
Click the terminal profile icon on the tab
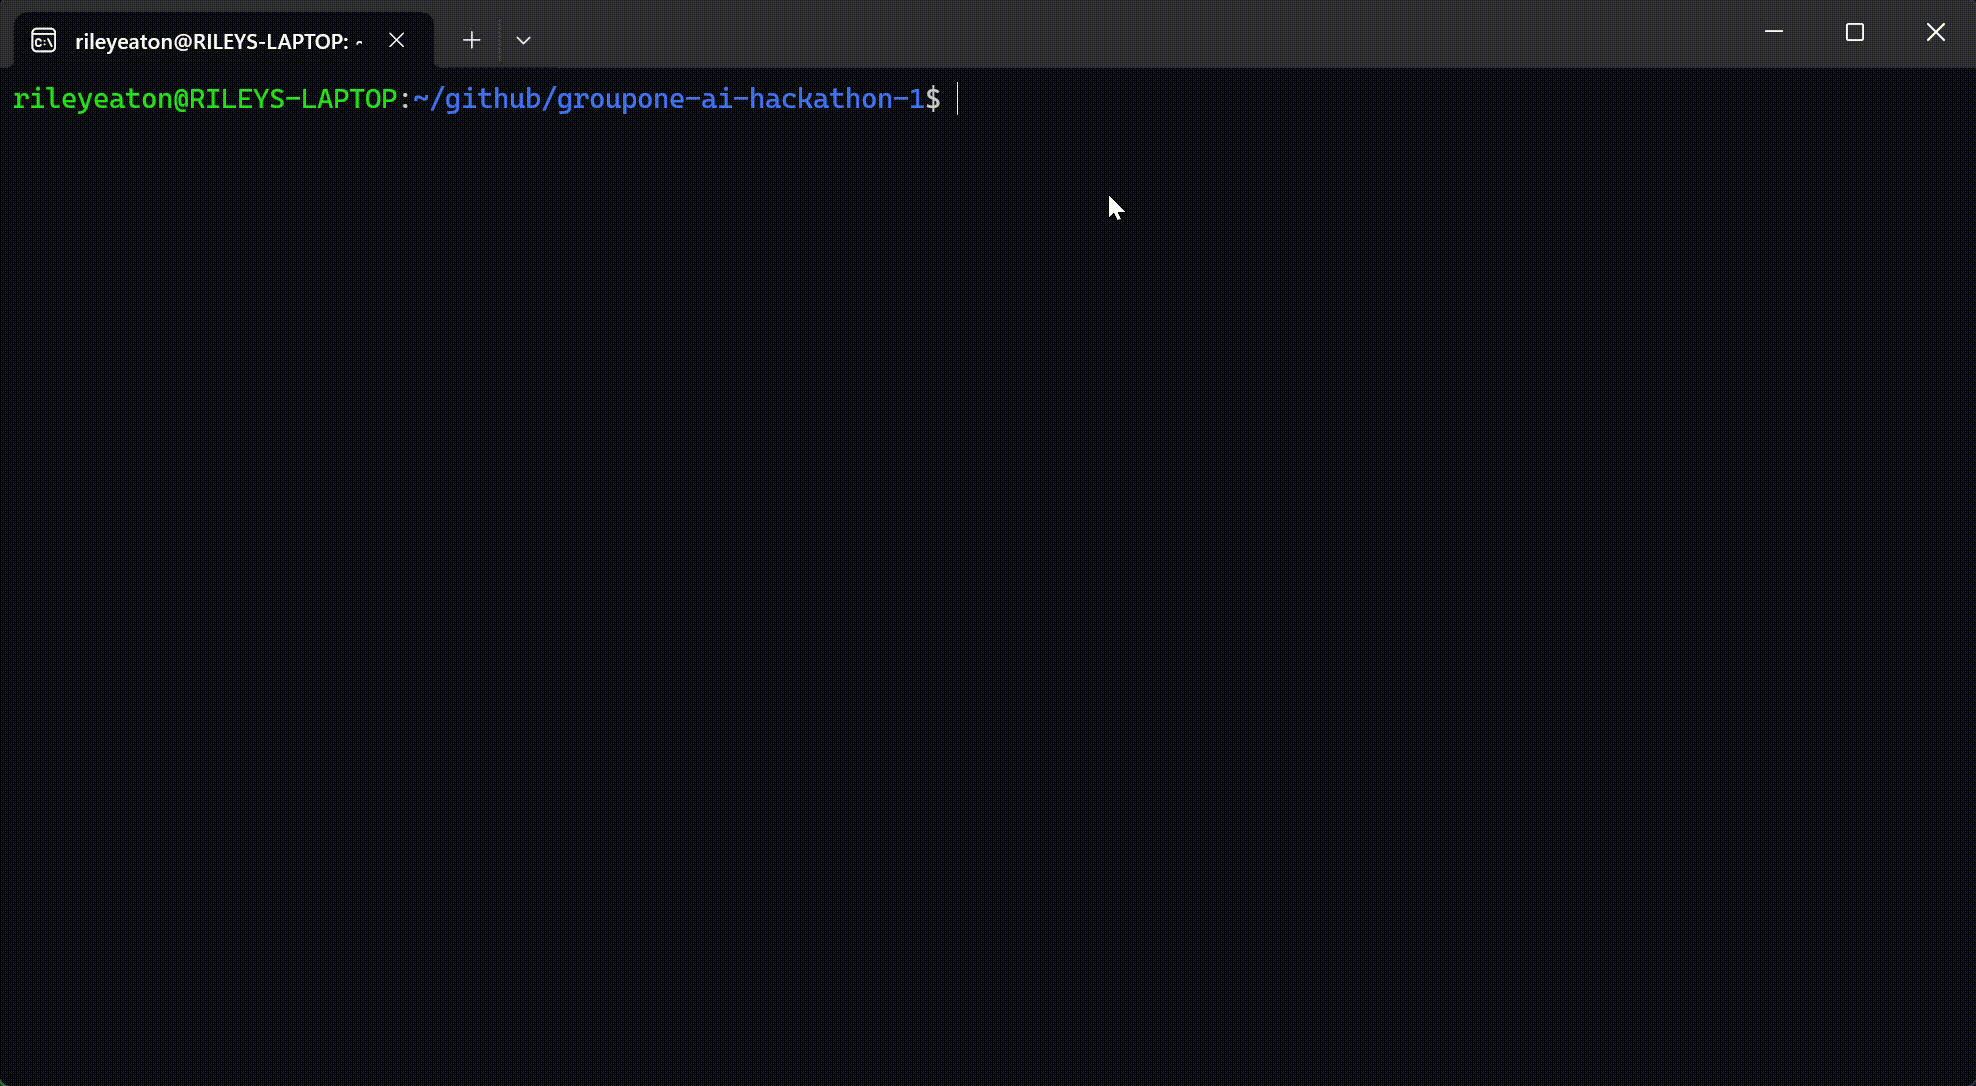(x=43, y=40)
